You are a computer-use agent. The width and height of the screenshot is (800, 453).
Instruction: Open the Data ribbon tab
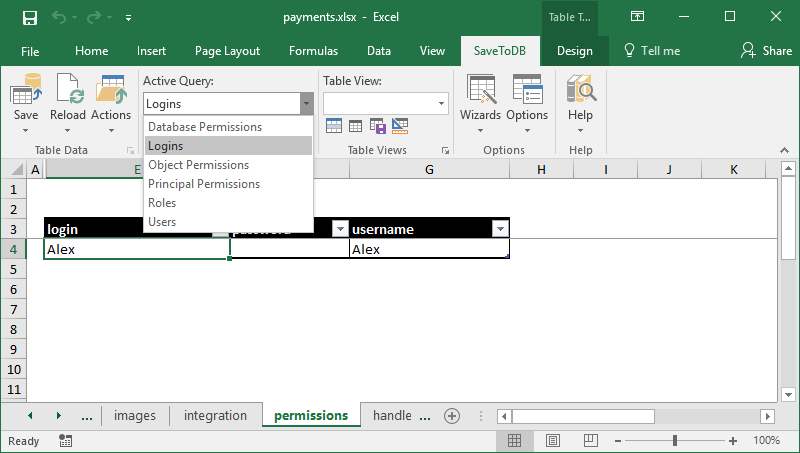coord(379,51)
